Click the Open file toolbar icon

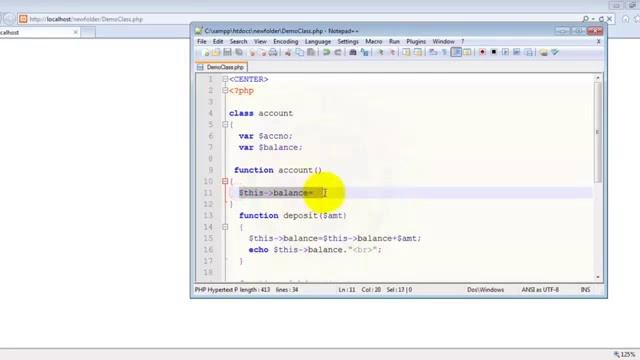coord(216,52)
